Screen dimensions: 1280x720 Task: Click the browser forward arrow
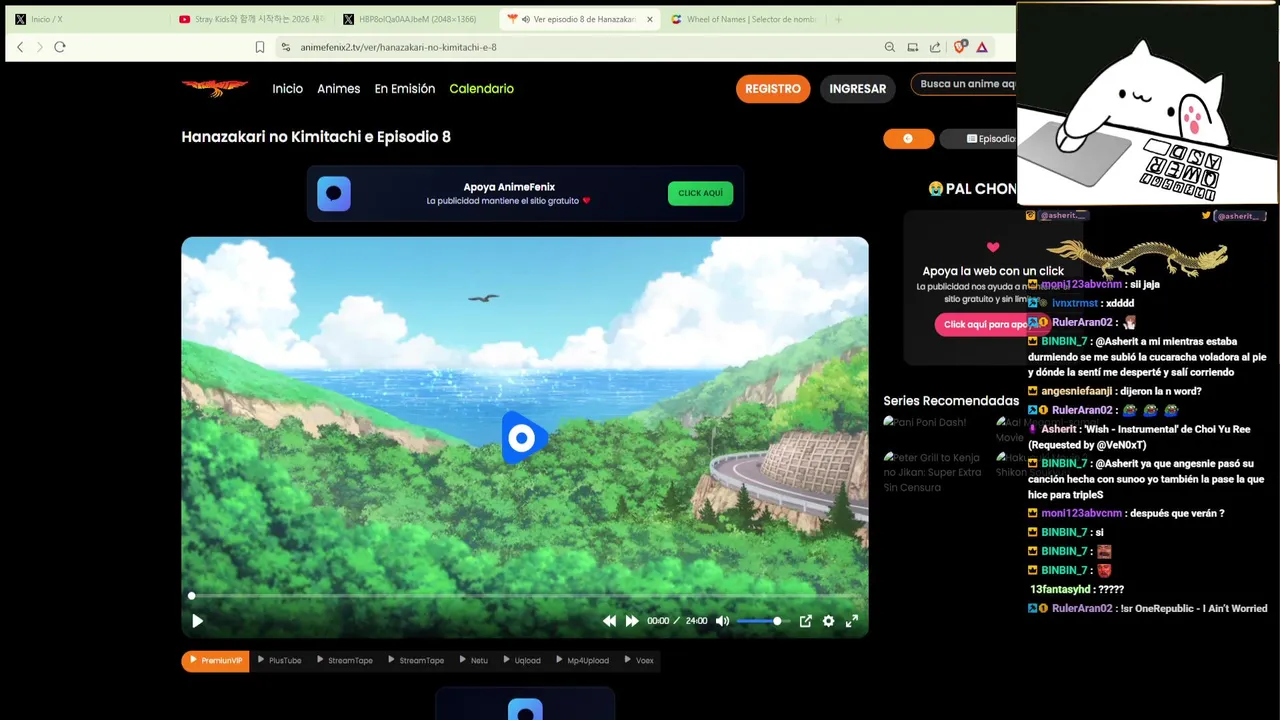(40, 47)
